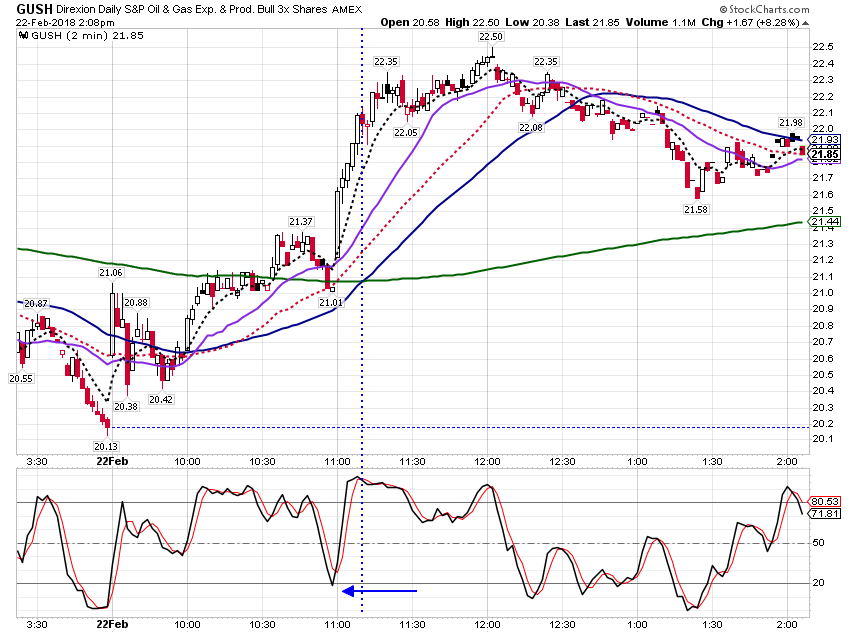Click the AMEX exchange label

(x=346, y=10)
